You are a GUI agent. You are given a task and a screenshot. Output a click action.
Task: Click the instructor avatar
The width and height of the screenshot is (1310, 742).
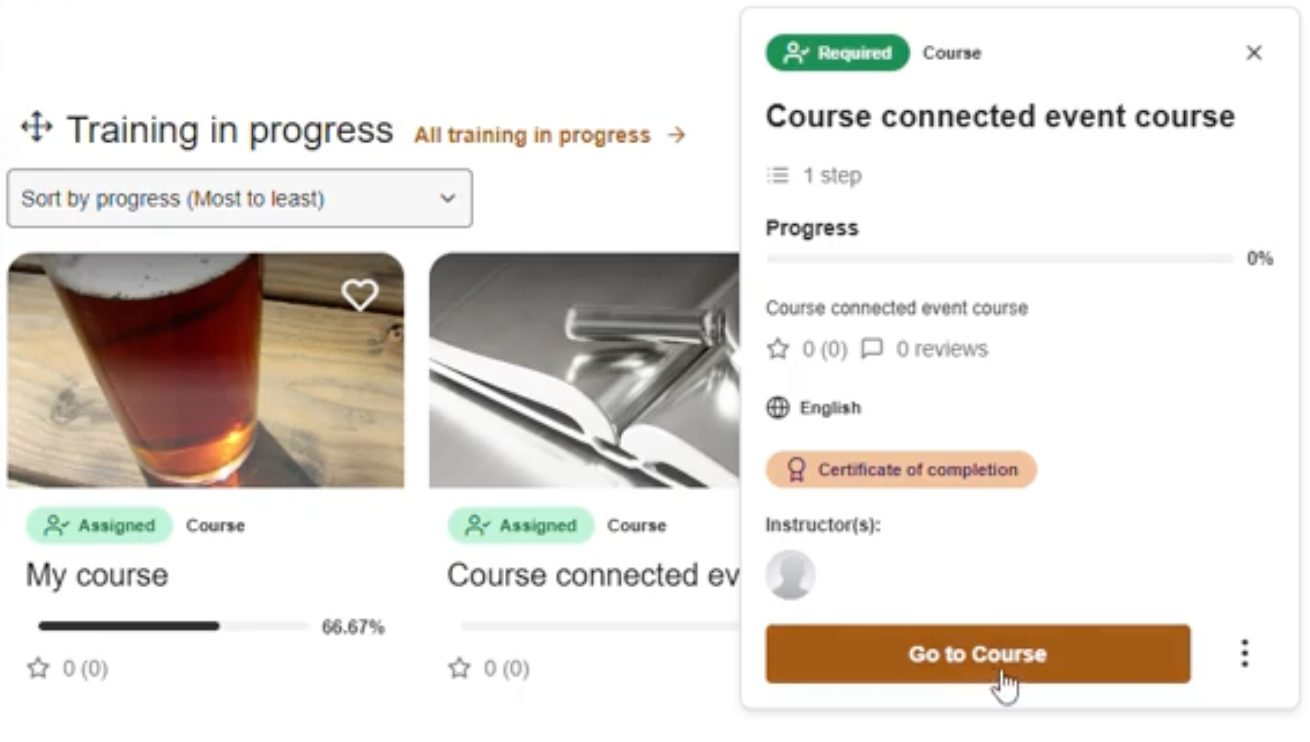click(790, 575)
